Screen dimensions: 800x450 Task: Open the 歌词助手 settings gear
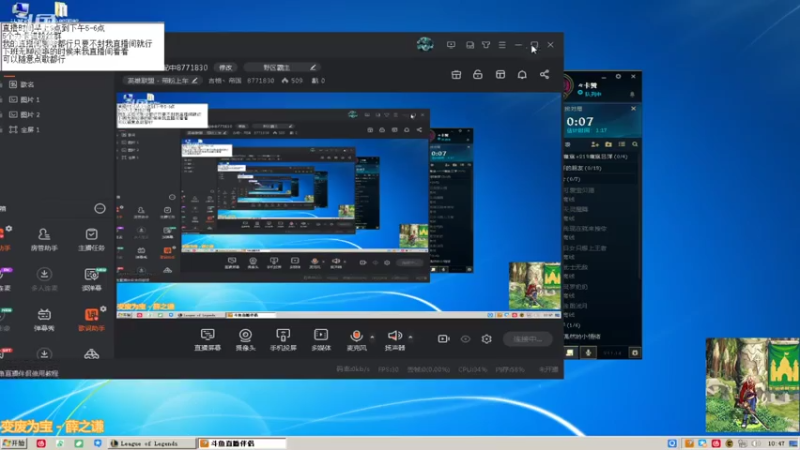103,309
